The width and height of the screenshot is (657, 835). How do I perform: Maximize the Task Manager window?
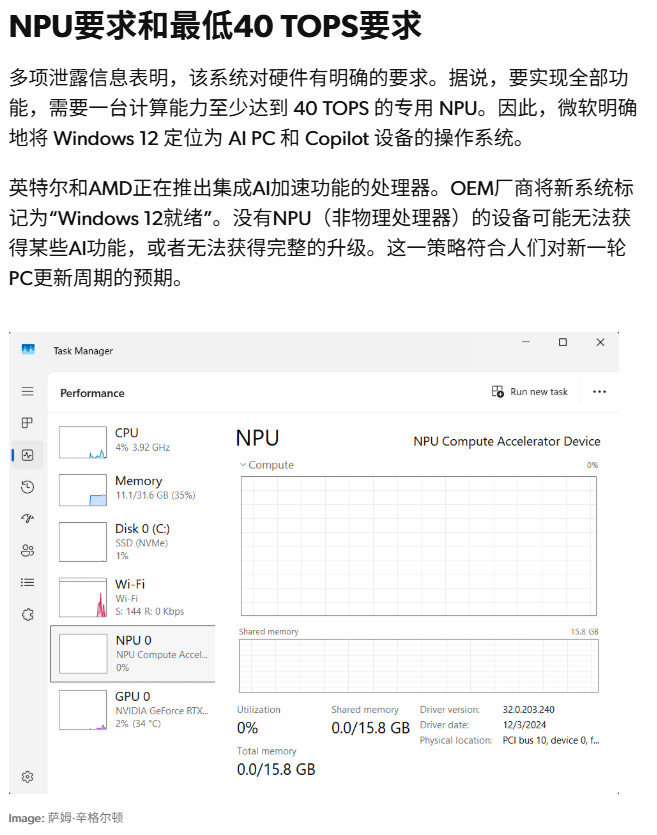pyautogui.click(x=563, y=342)
